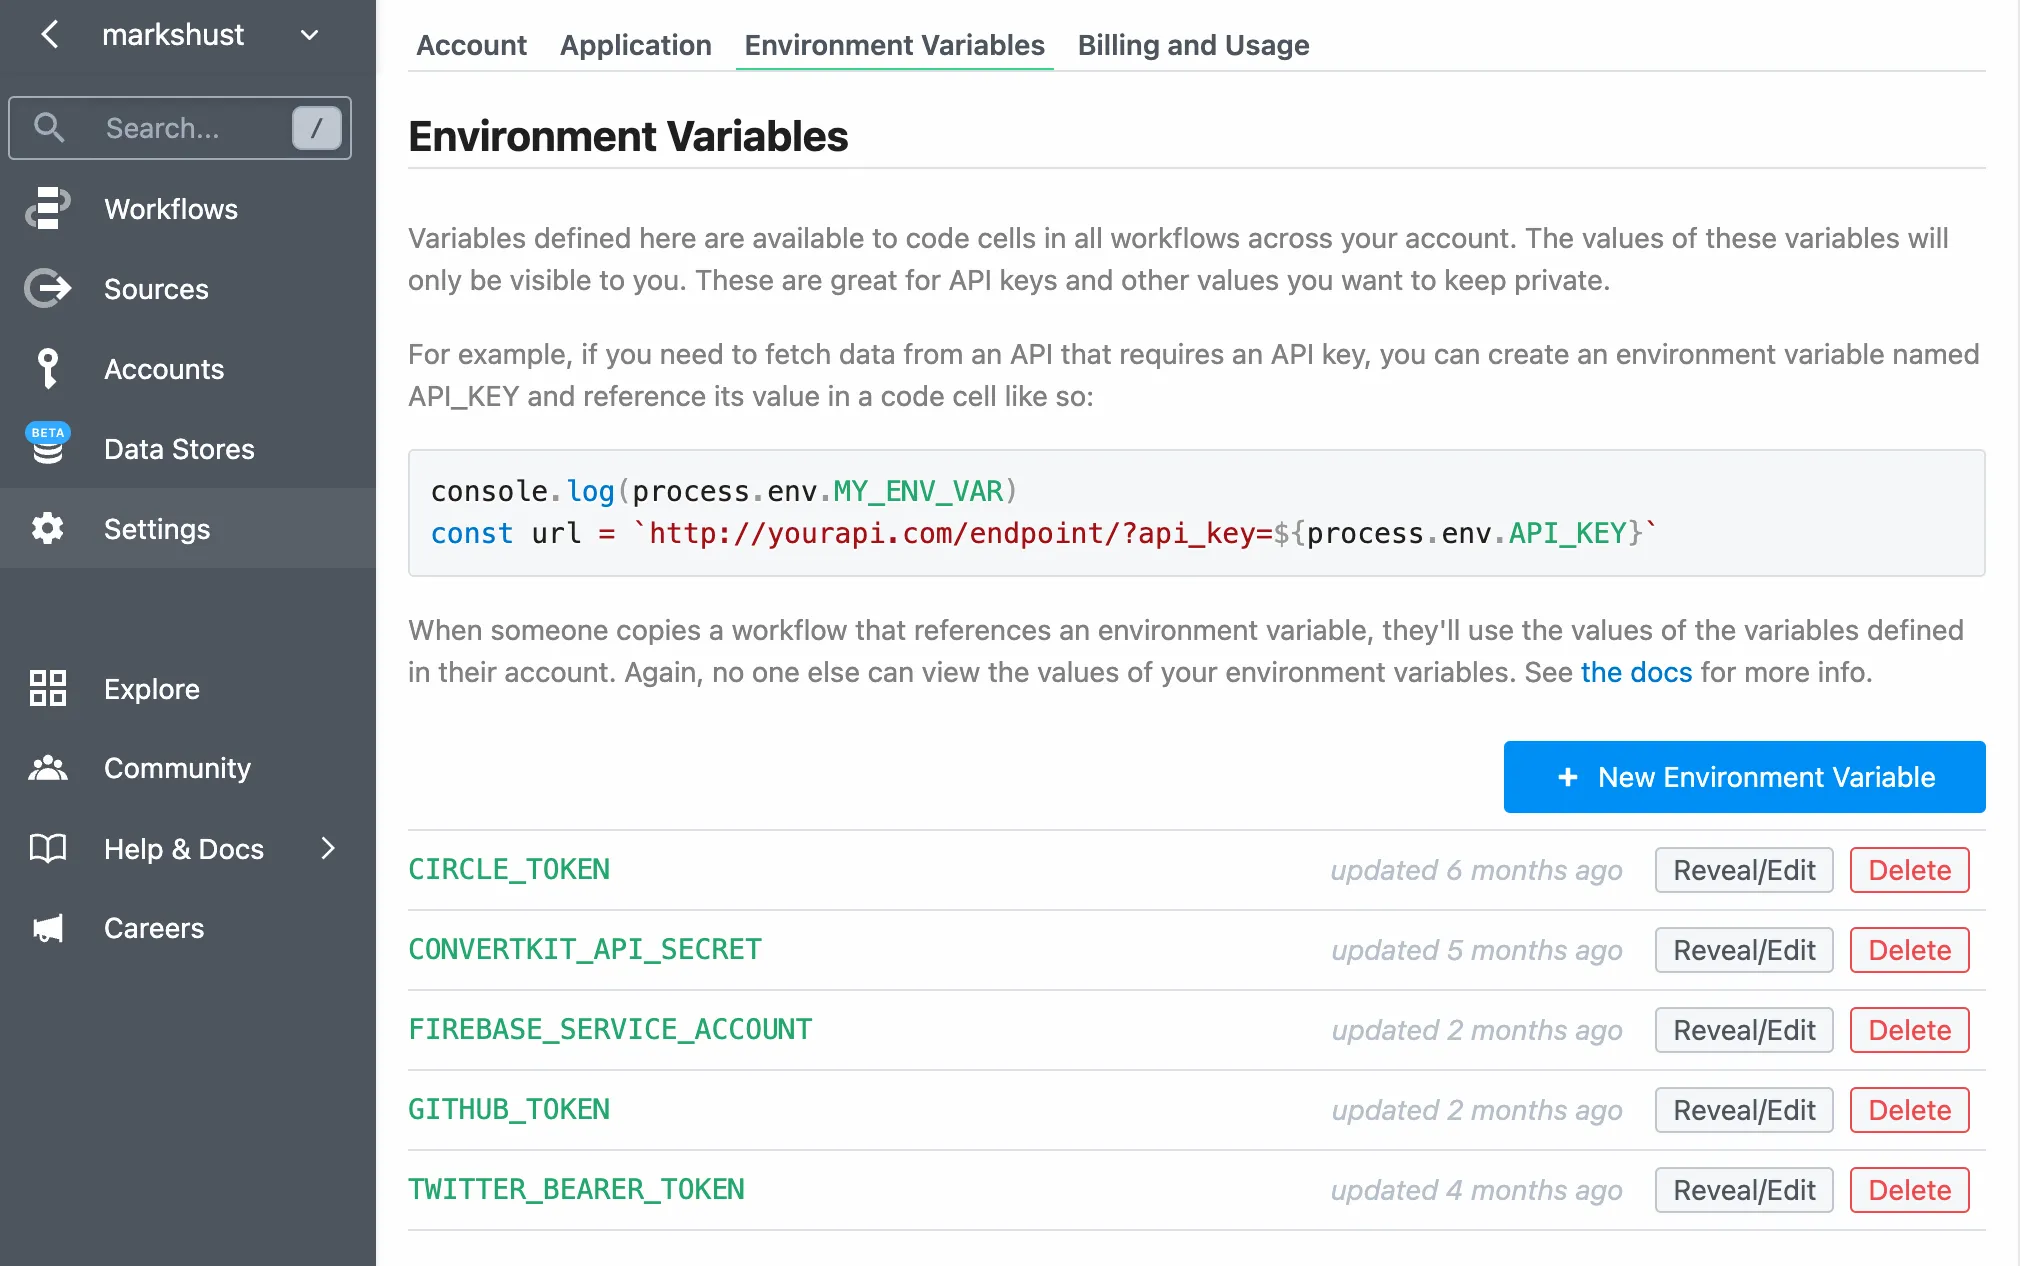Open the Community people icon
The height and width of the screenshot is (1266, 2020).
click(x=47, y=768)
